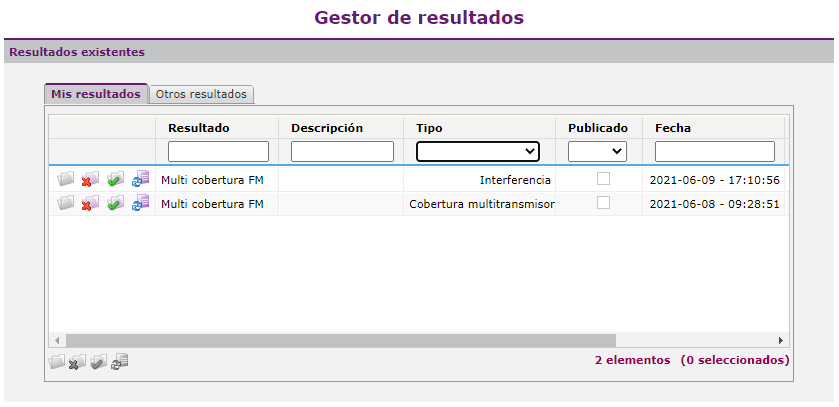Image resolution: width=839 pixels, height=407 pixels.
Task: Switch to the Mis resultados tab
Action: coord(96,94)
